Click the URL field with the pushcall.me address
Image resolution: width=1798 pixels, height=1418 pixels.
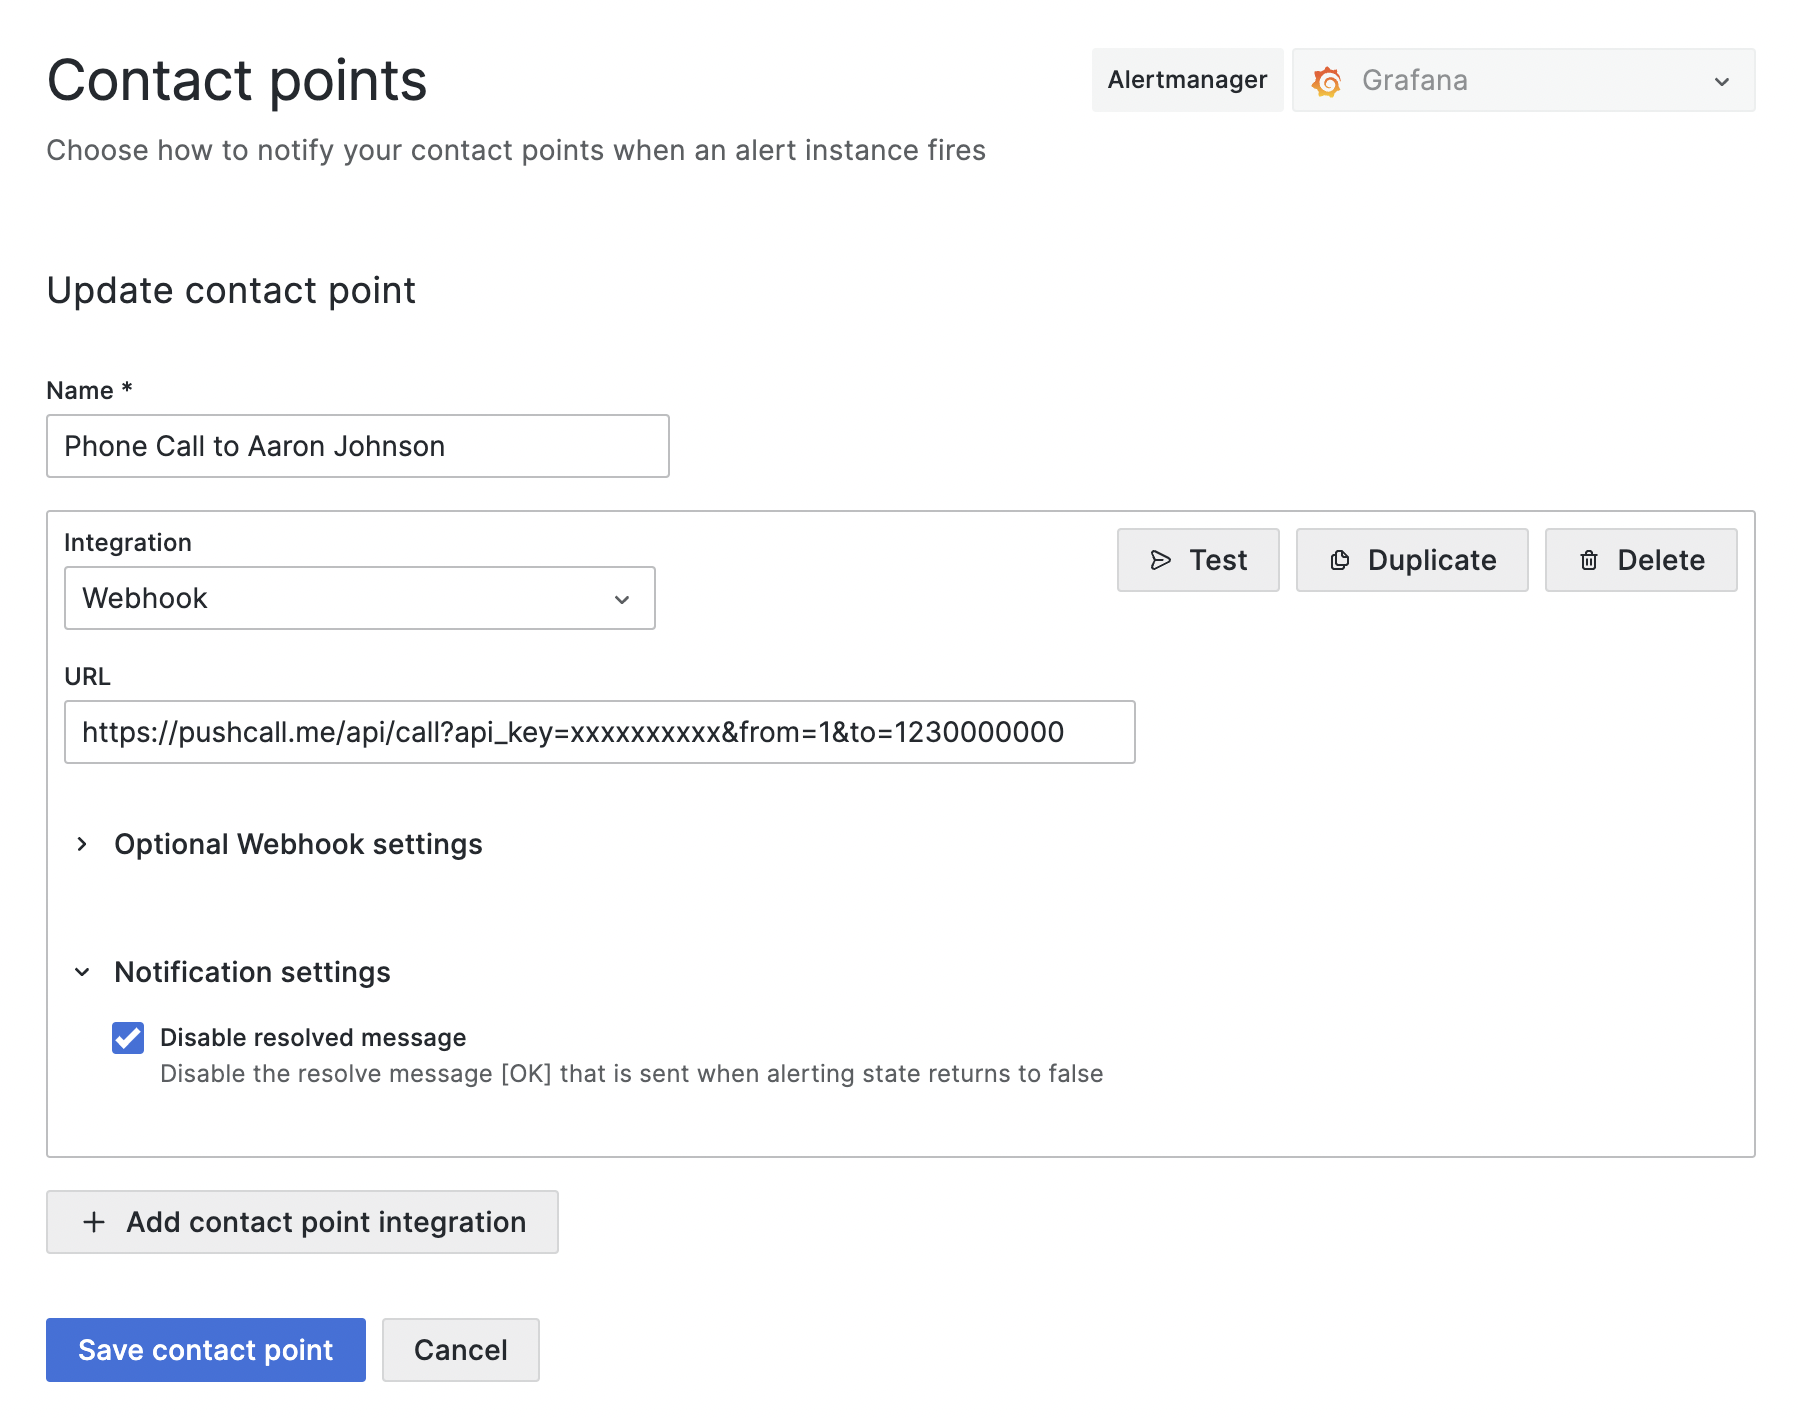pyautogui.click(x=600, y=732)
